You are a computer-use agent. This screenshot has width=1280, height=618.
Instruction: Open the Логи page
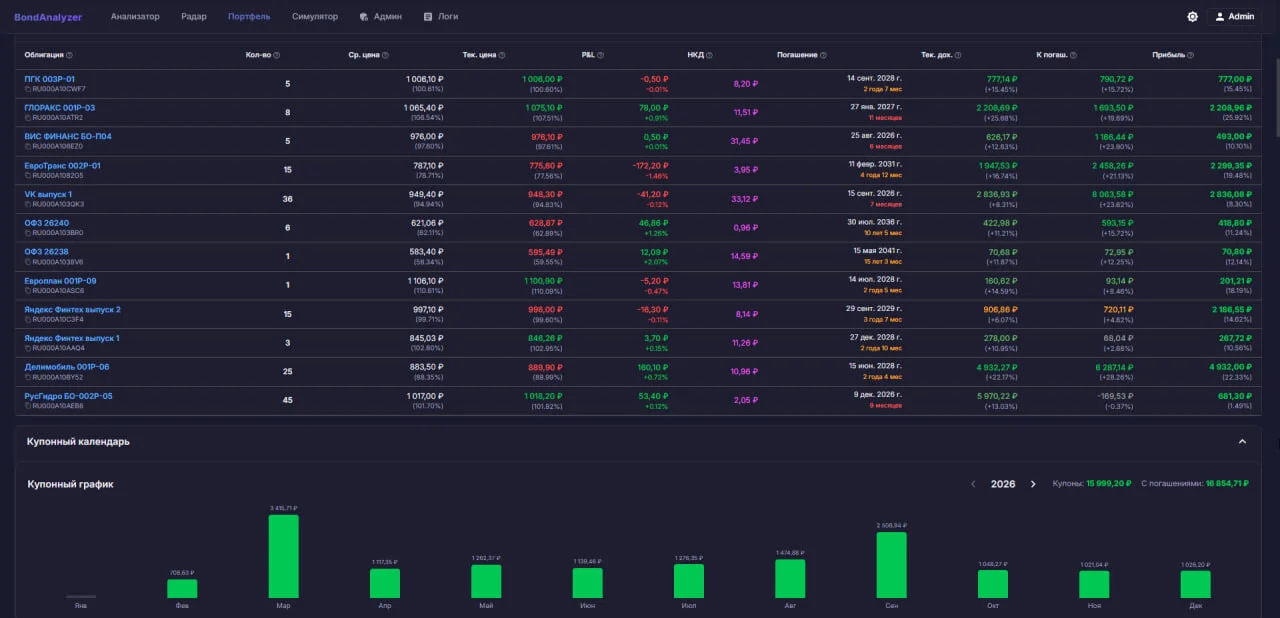(441, 17)
